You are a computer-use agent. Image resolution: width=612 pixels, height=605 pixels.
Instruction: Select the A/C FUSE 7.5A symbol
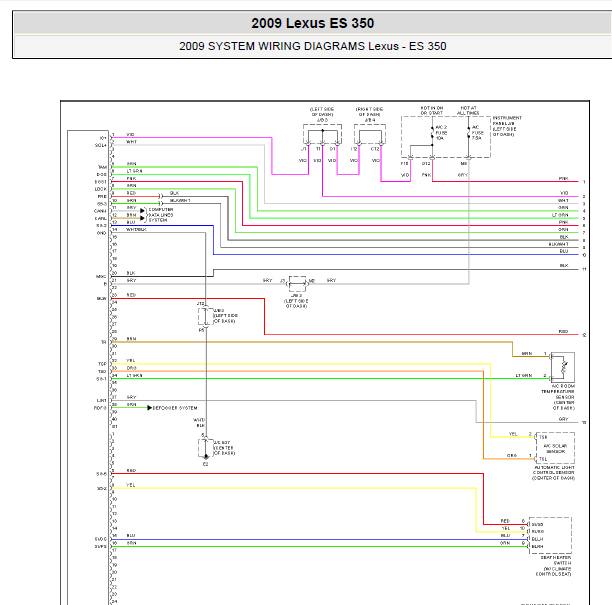pyautogui.click(x=468, y=133)
